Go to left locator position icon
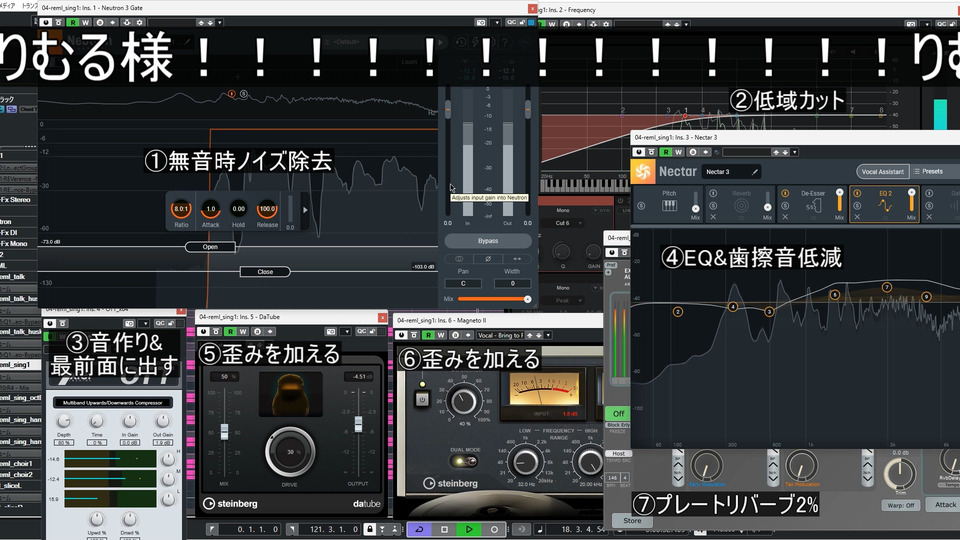Screen dimensions: 960x540 [212, 529]
